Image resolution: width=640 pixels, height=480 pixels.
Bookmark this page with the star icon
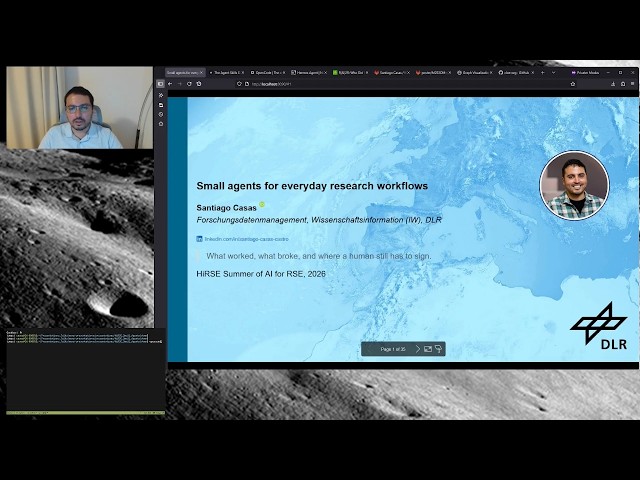click(573, 84)
